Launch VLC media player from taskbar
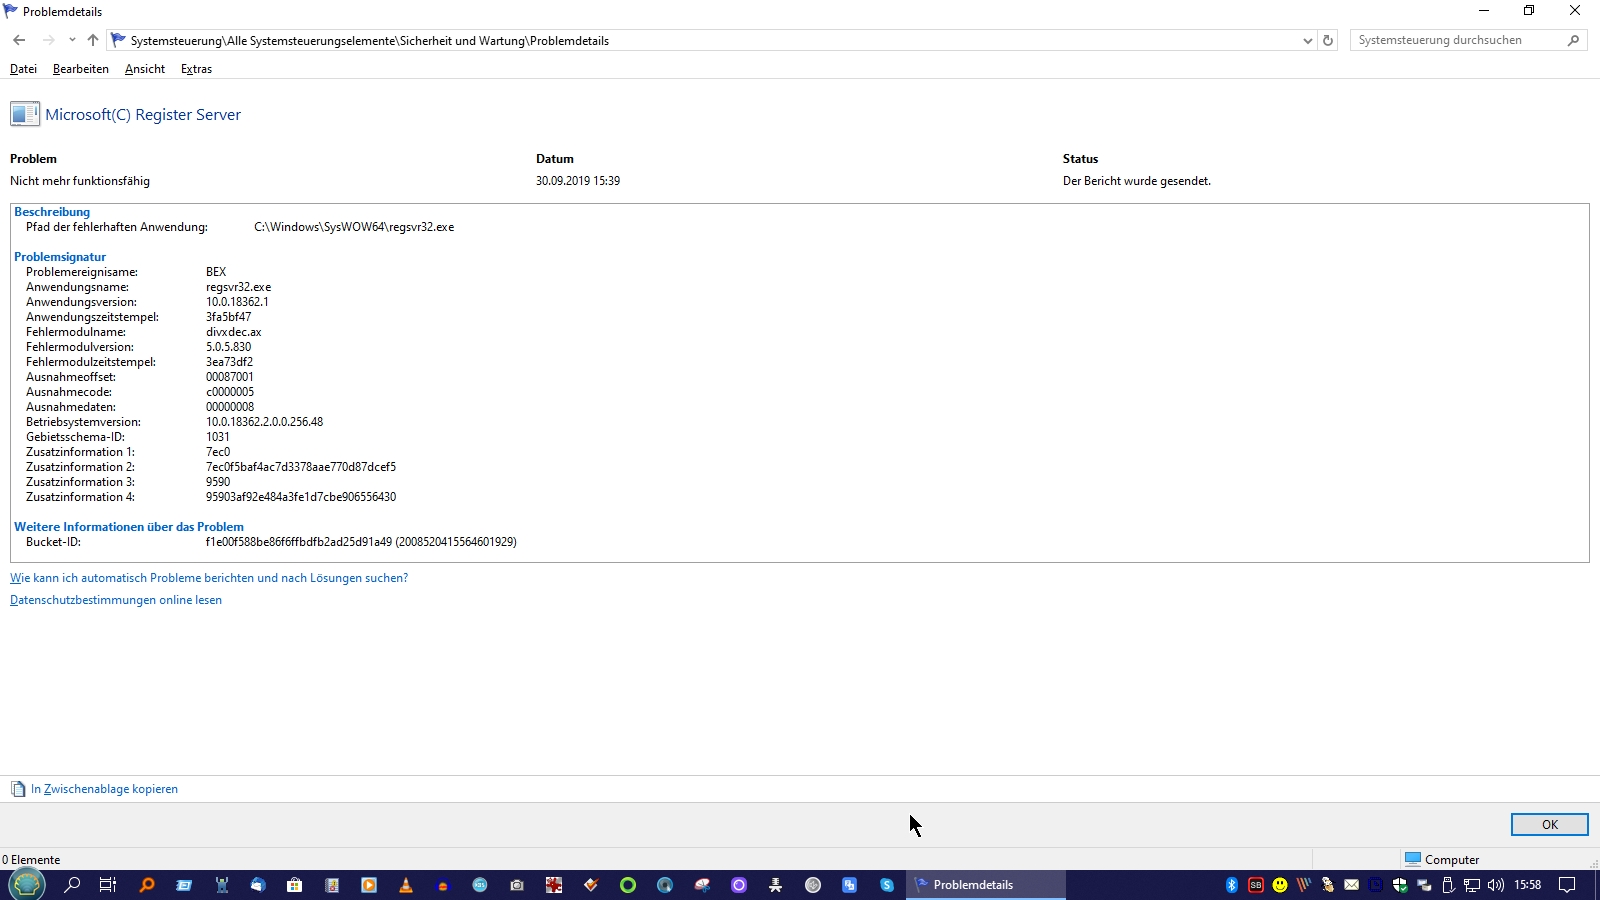 coord(405,885)
